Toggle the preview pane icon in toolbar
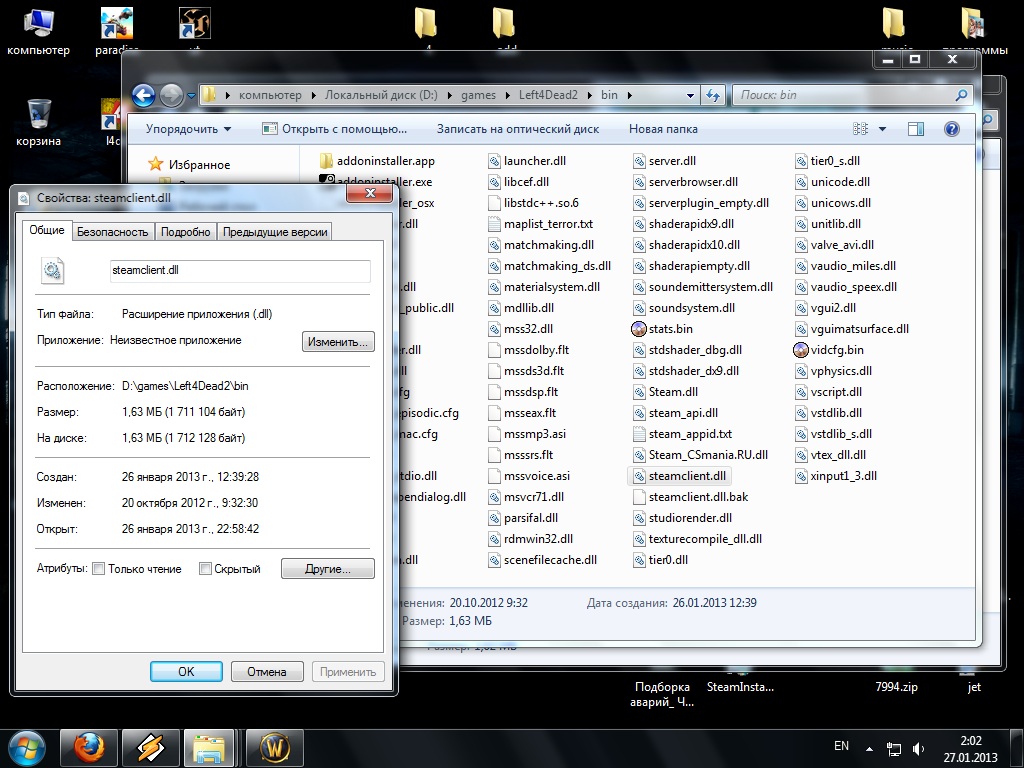The image size is (1024, 768). (x=915, y=129)
